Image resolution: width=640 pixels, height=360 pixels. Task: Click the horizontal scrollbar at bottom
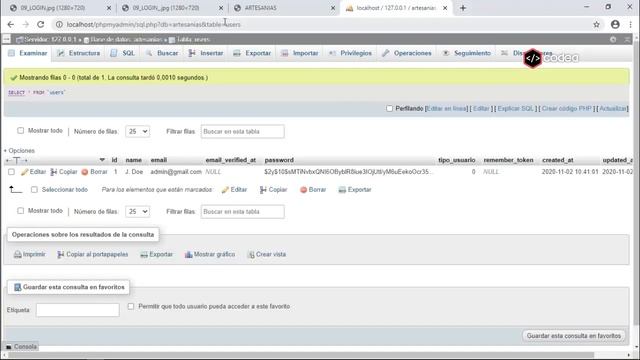tap(301, 355)
